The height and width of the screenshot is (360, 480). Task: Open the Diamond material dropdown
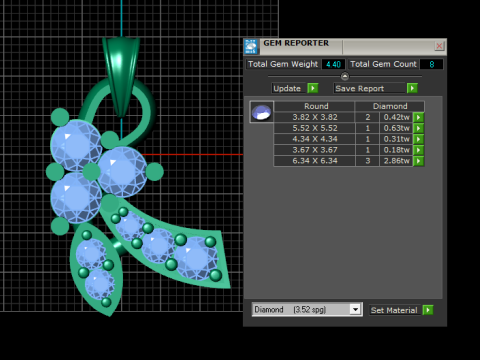(355, 310)
